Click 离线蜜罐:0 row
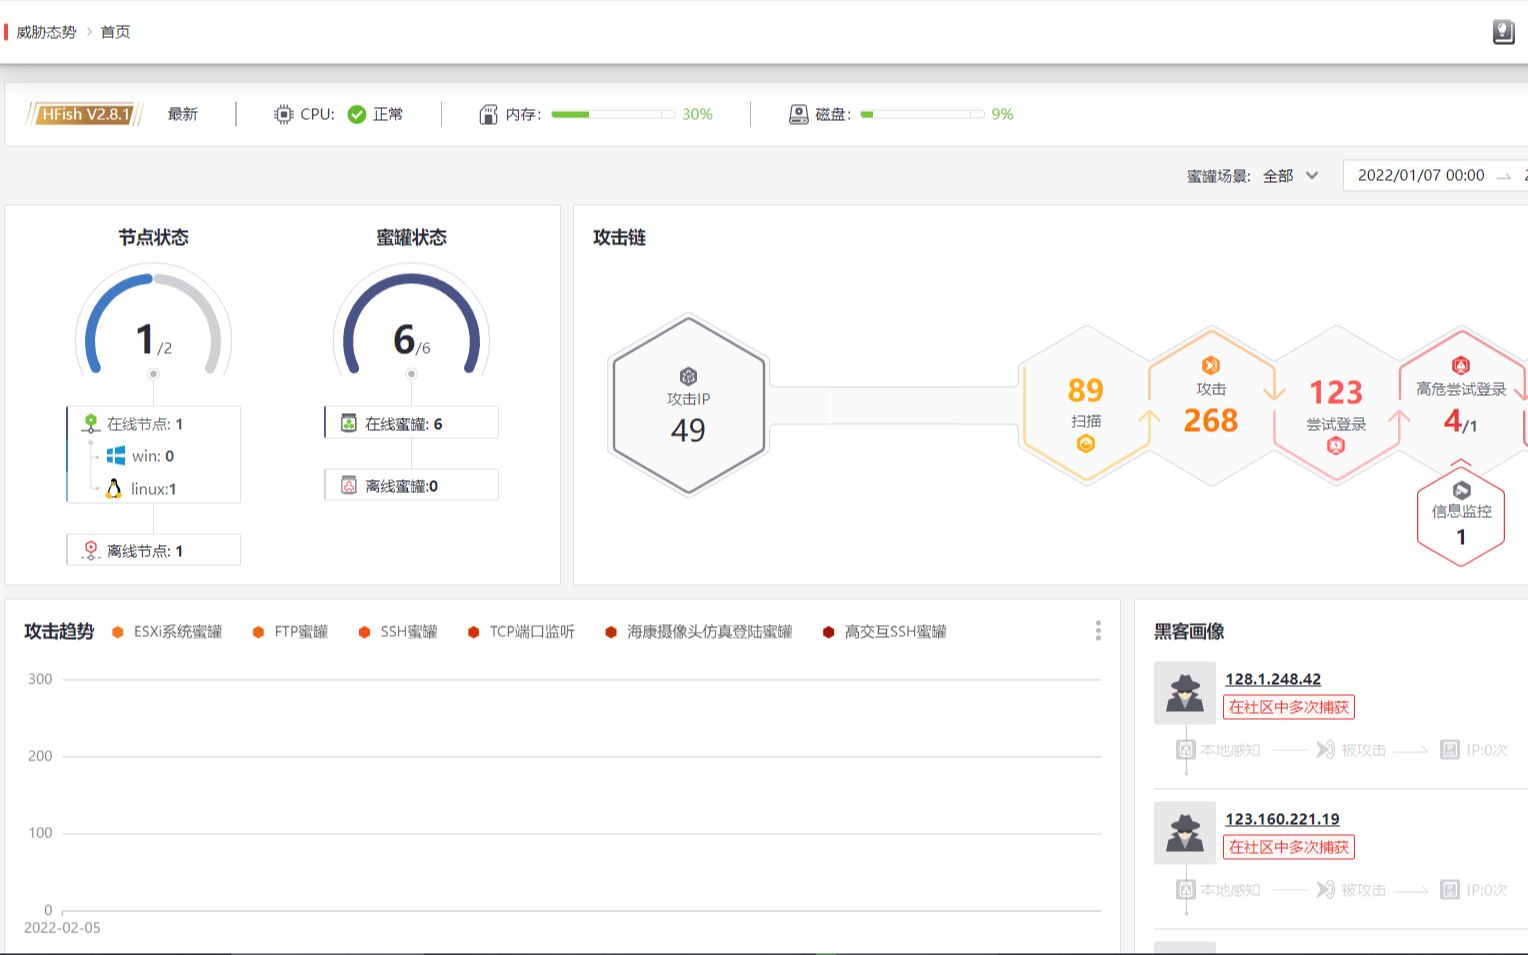 (x=411, y=485)
